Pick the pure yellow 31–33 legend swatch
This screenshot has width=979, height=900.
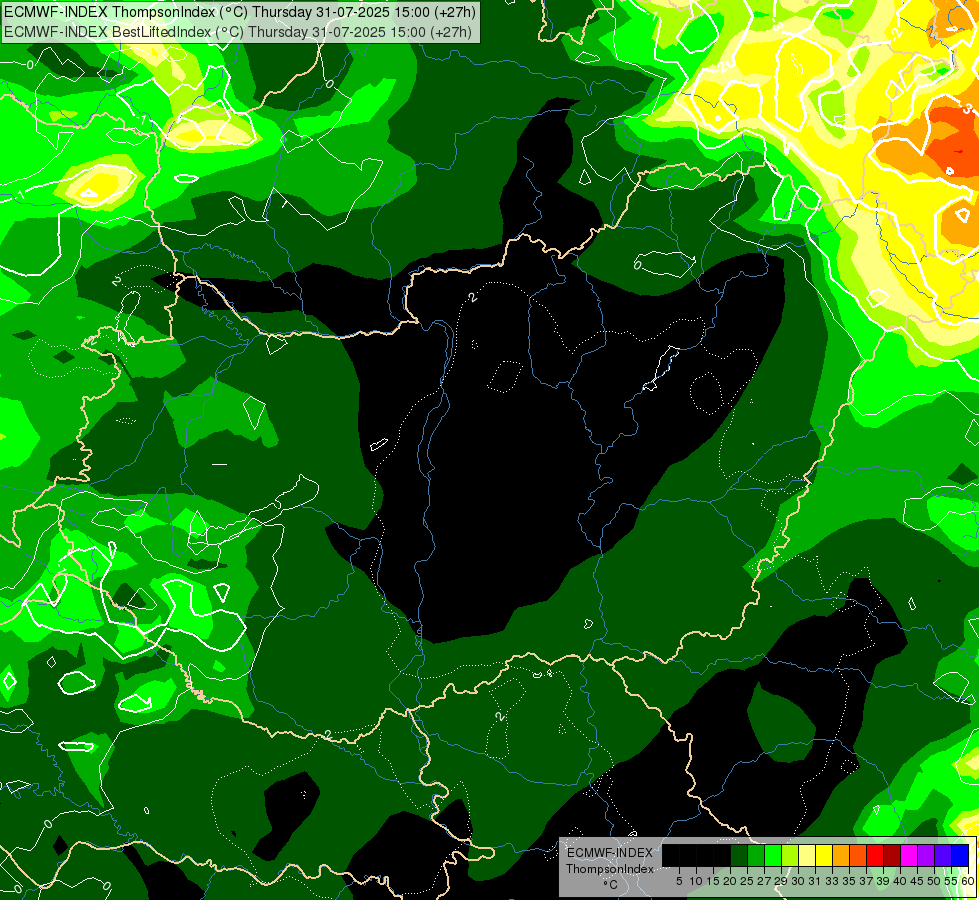pos(824,855)
